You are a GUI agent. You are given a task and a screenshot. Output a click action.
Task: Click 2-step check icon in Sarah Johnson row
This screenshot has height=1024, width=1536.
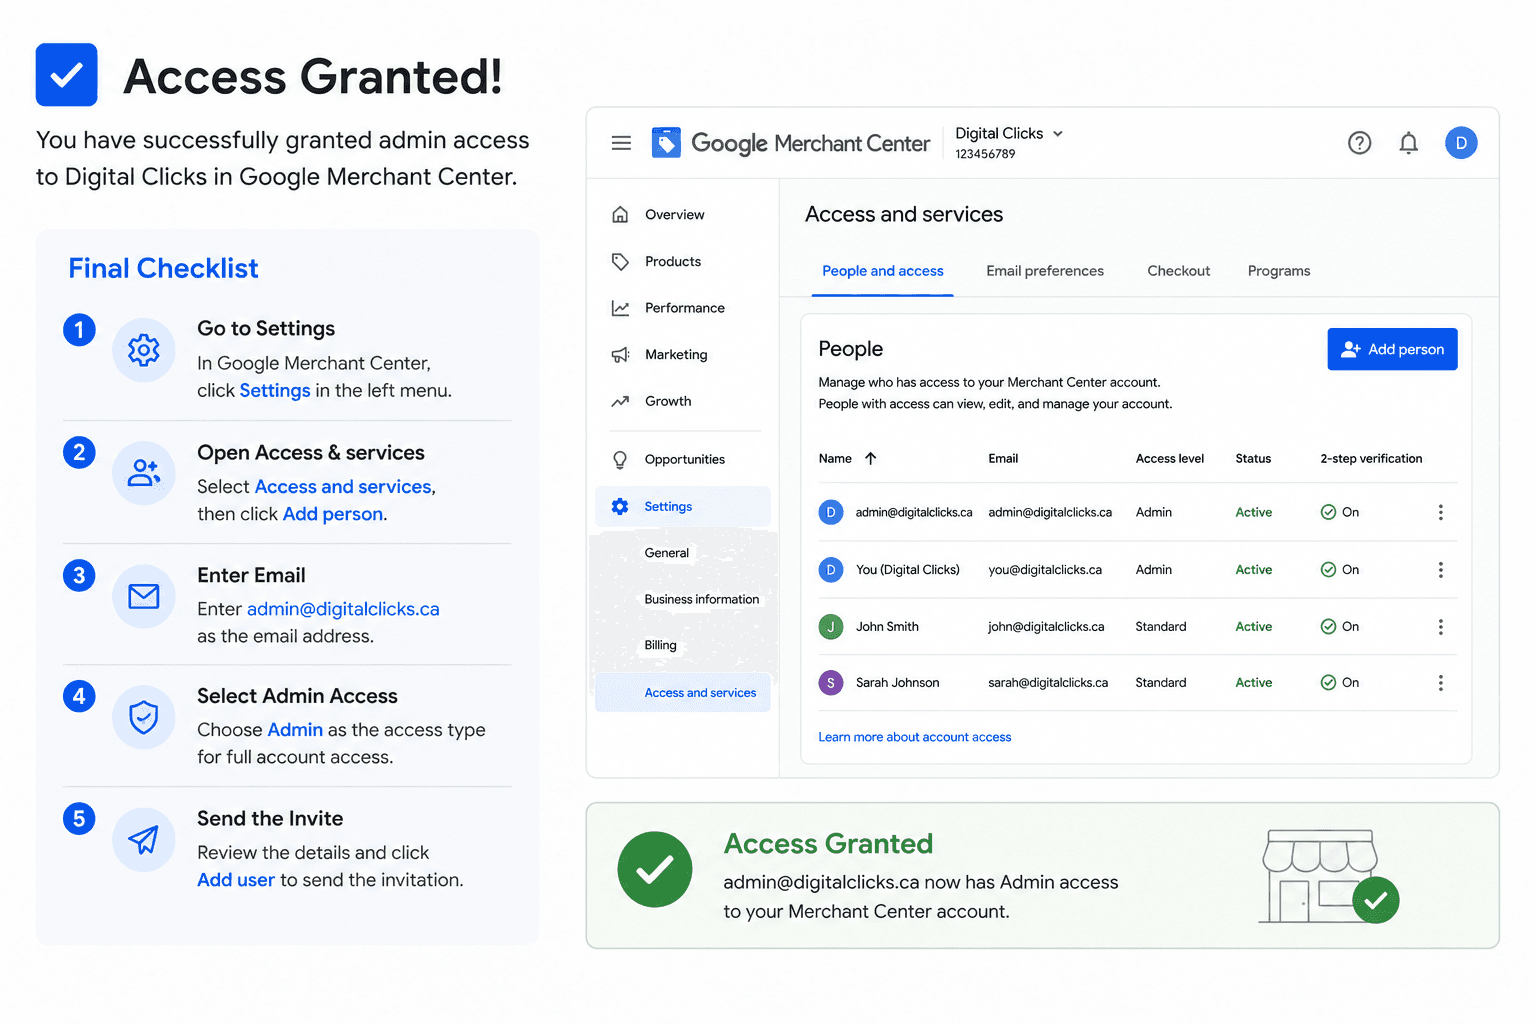[1328, 683]
